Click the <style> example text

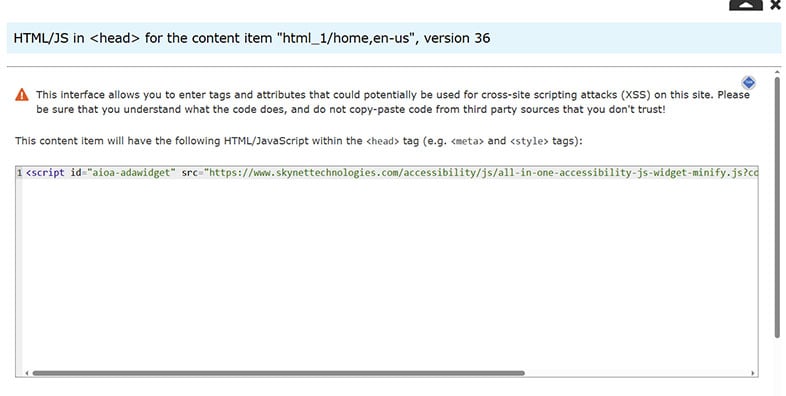(529, 141)
